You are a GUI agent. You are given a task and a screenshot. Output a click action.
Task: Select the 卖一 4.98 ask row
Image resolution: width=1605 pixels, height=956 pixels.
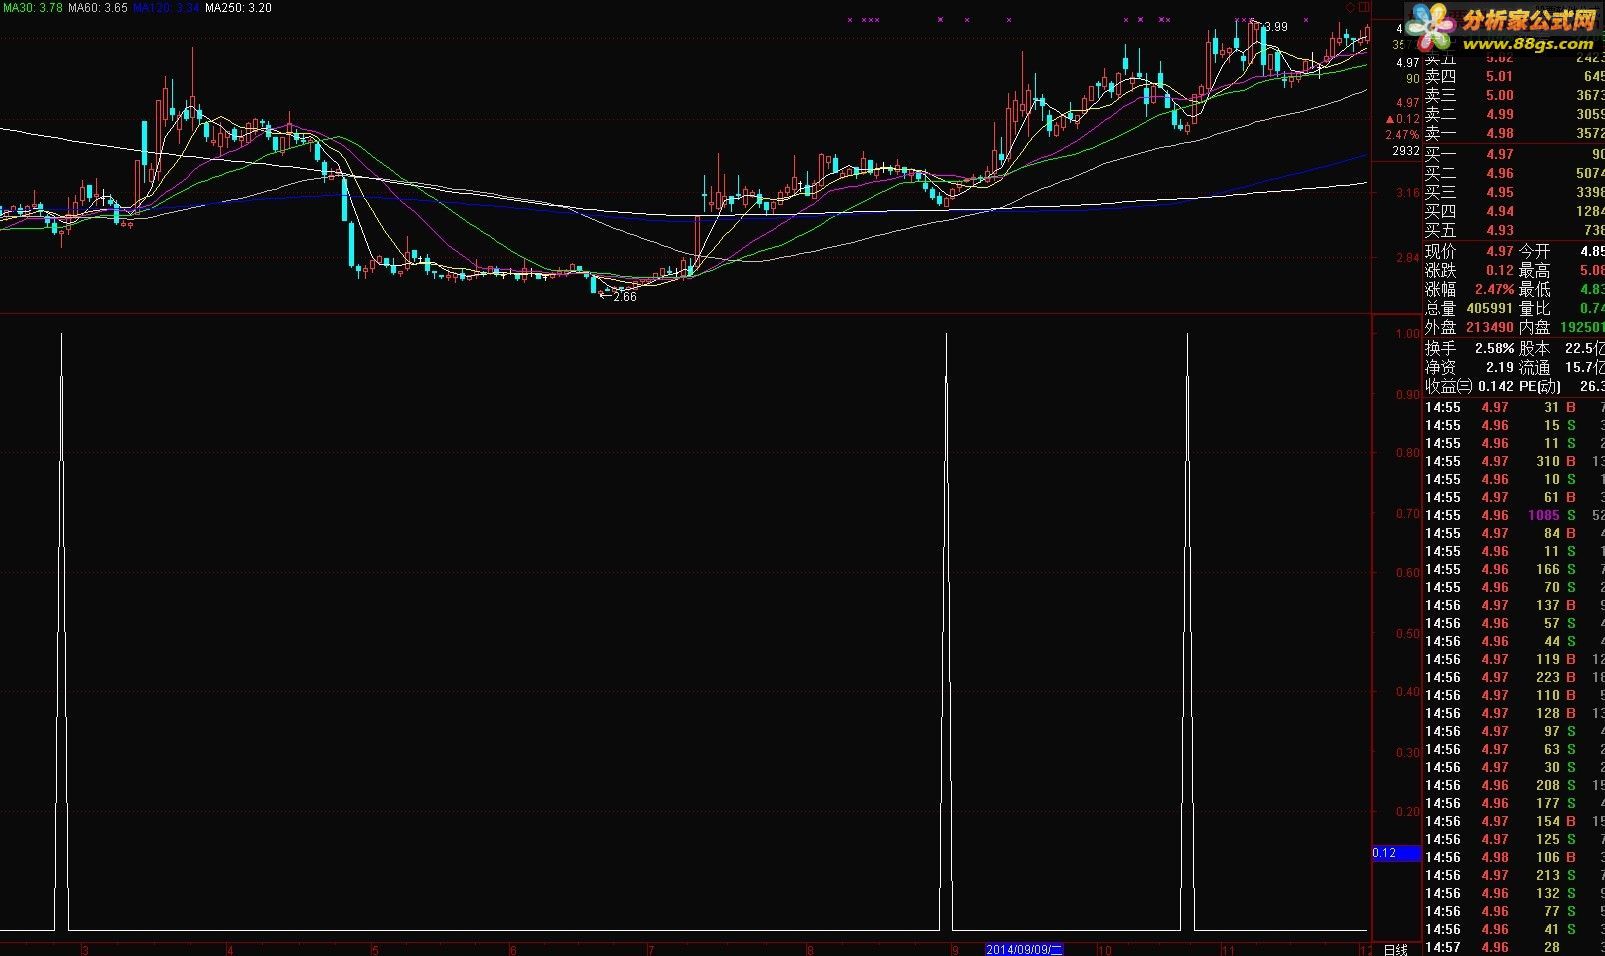coord(1514,133)
